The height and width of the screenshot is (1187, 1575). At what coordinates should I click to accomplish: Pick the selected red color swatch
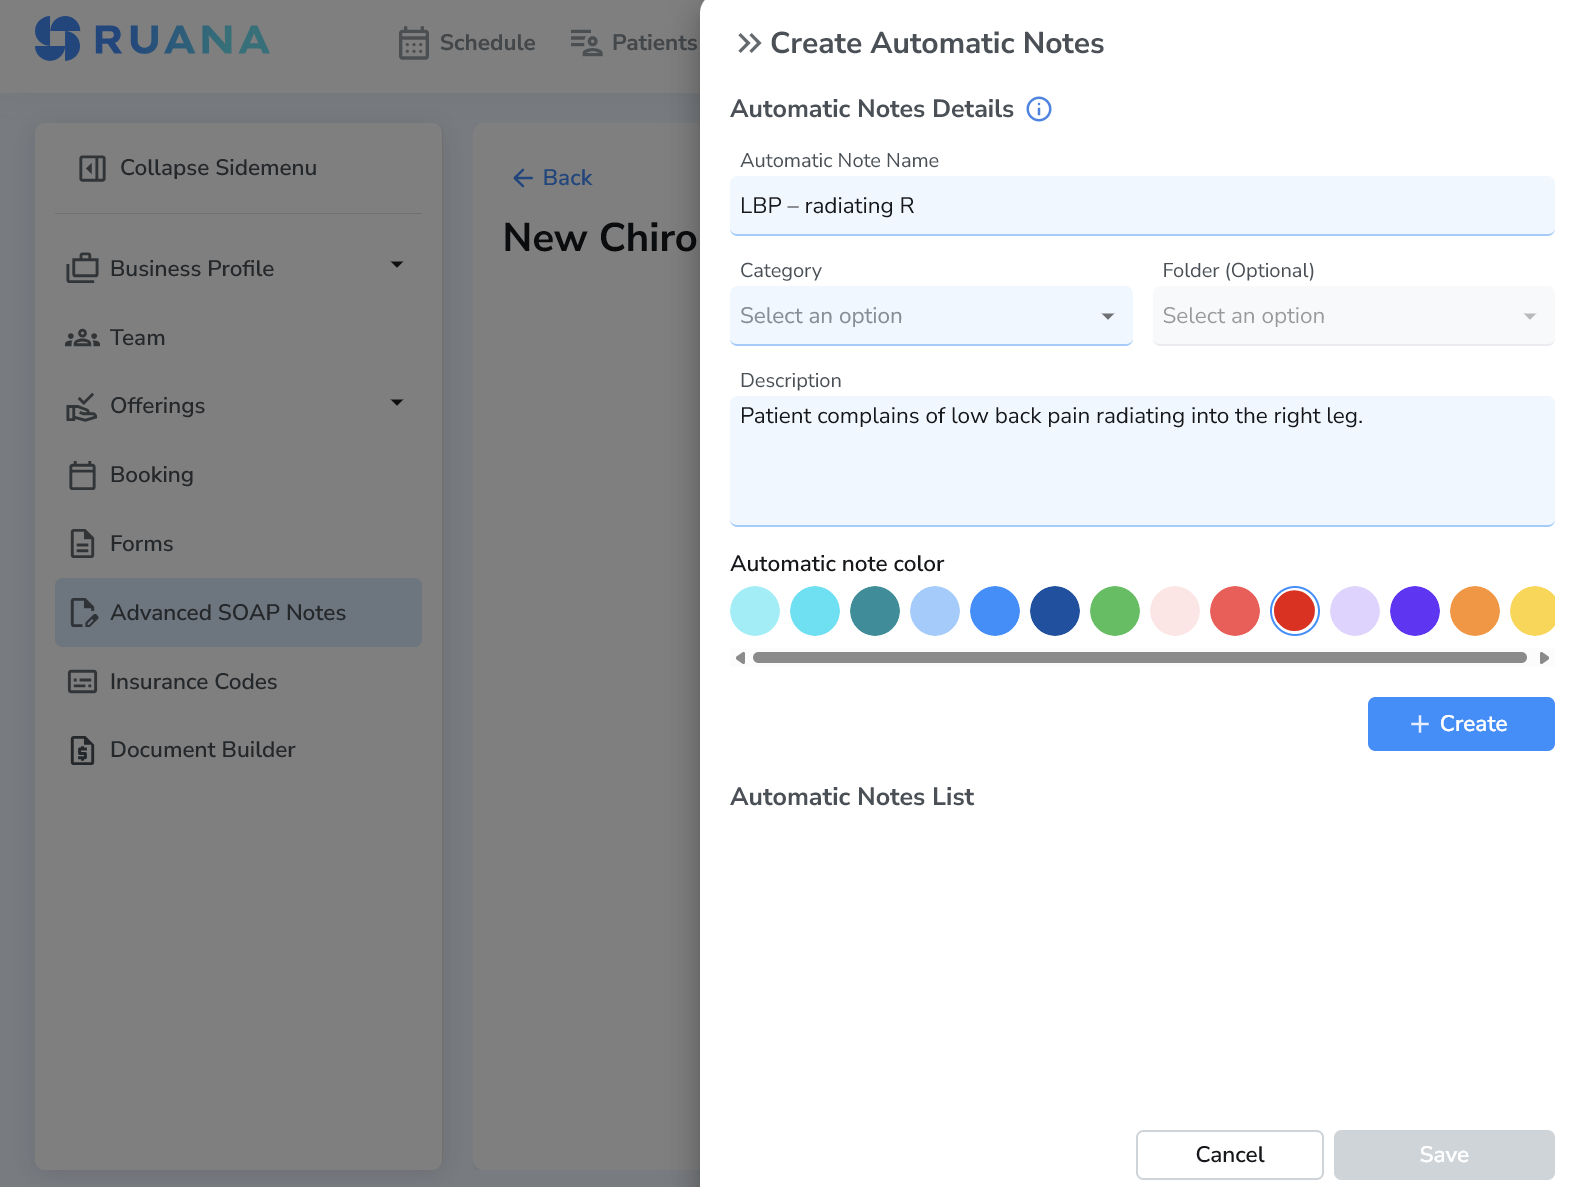tap(1295, 611)
